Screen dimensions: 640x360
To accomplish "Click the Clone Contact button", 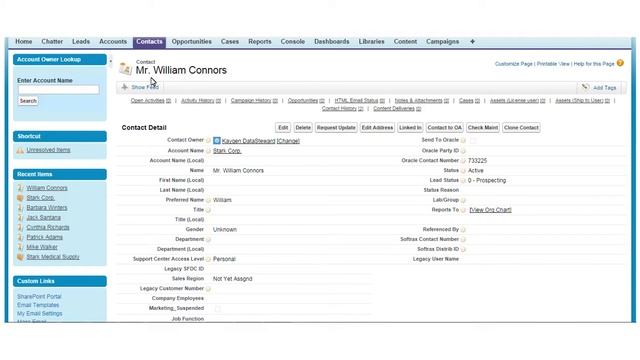I will [521, 128].
